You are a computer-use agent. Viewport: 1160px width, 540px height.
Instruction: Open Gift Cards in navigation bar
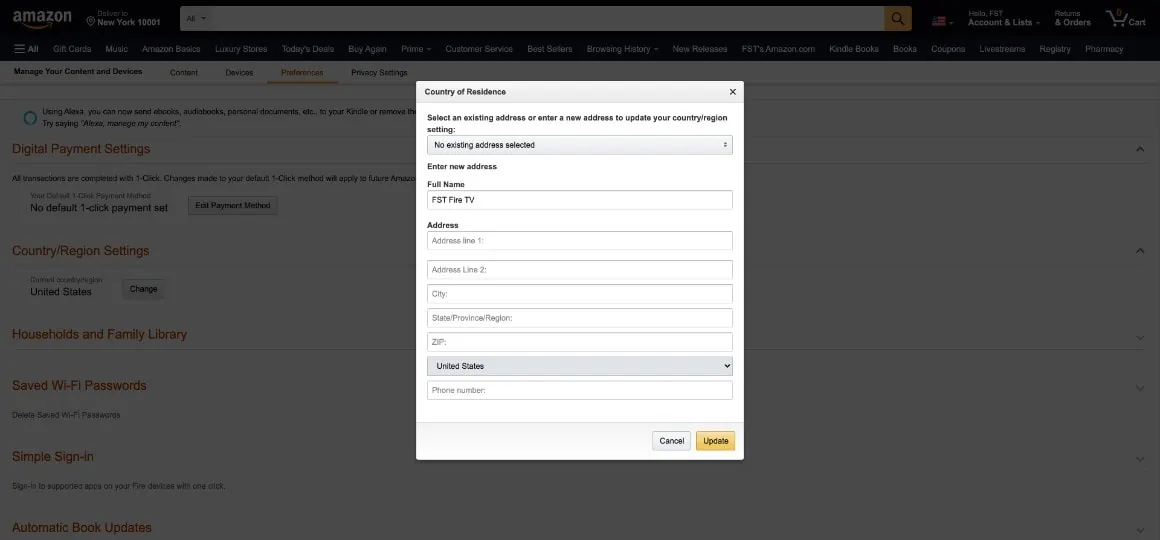point(72,49)
